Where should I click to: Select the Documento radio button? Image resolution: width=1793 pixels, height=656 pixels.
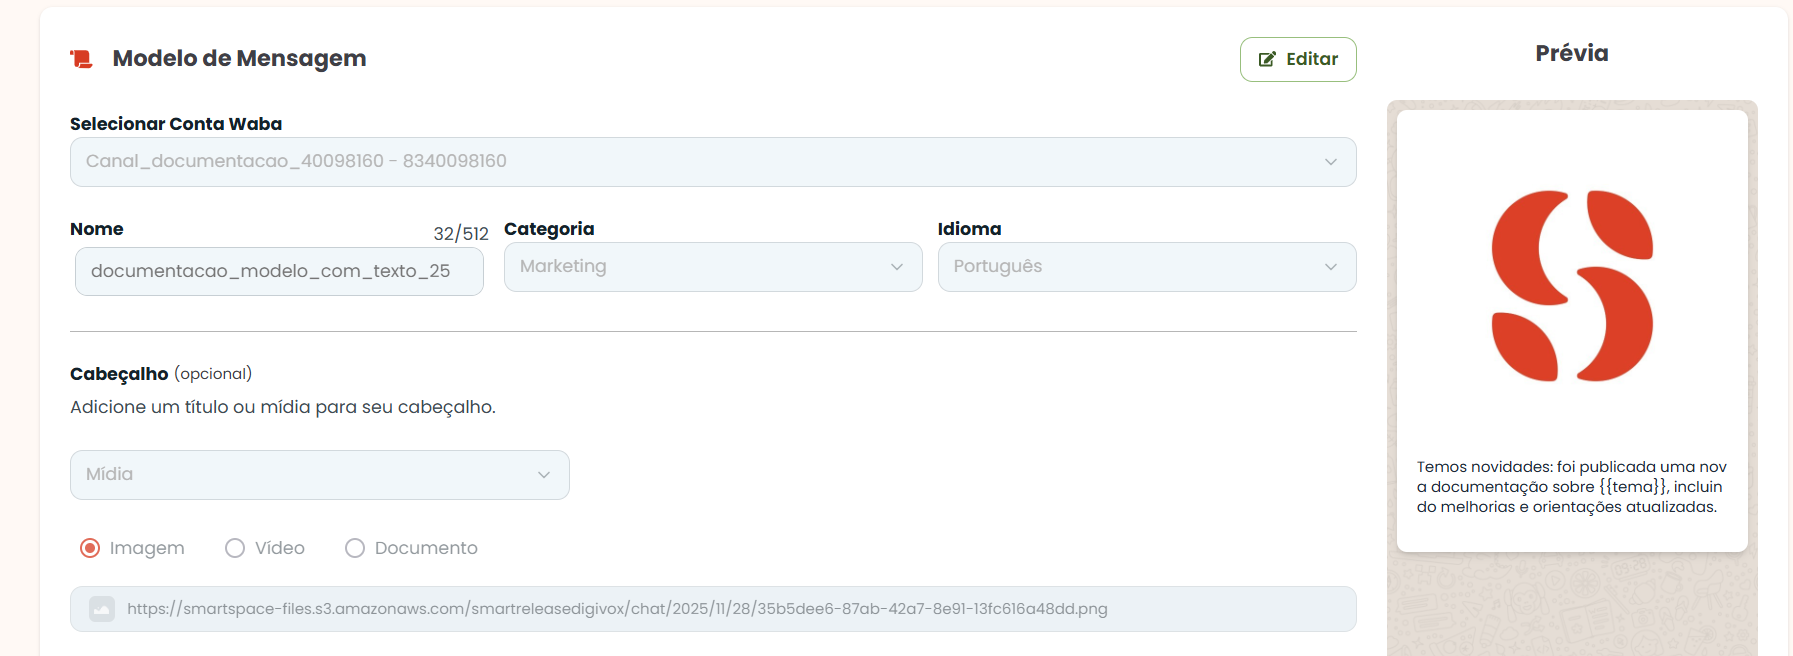pos(355,548)
